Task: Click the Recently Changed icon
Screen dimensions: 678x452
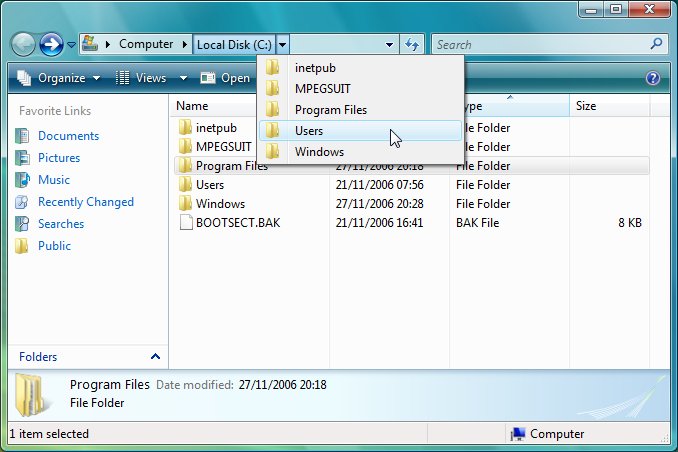Action: (x=22, y=202)
